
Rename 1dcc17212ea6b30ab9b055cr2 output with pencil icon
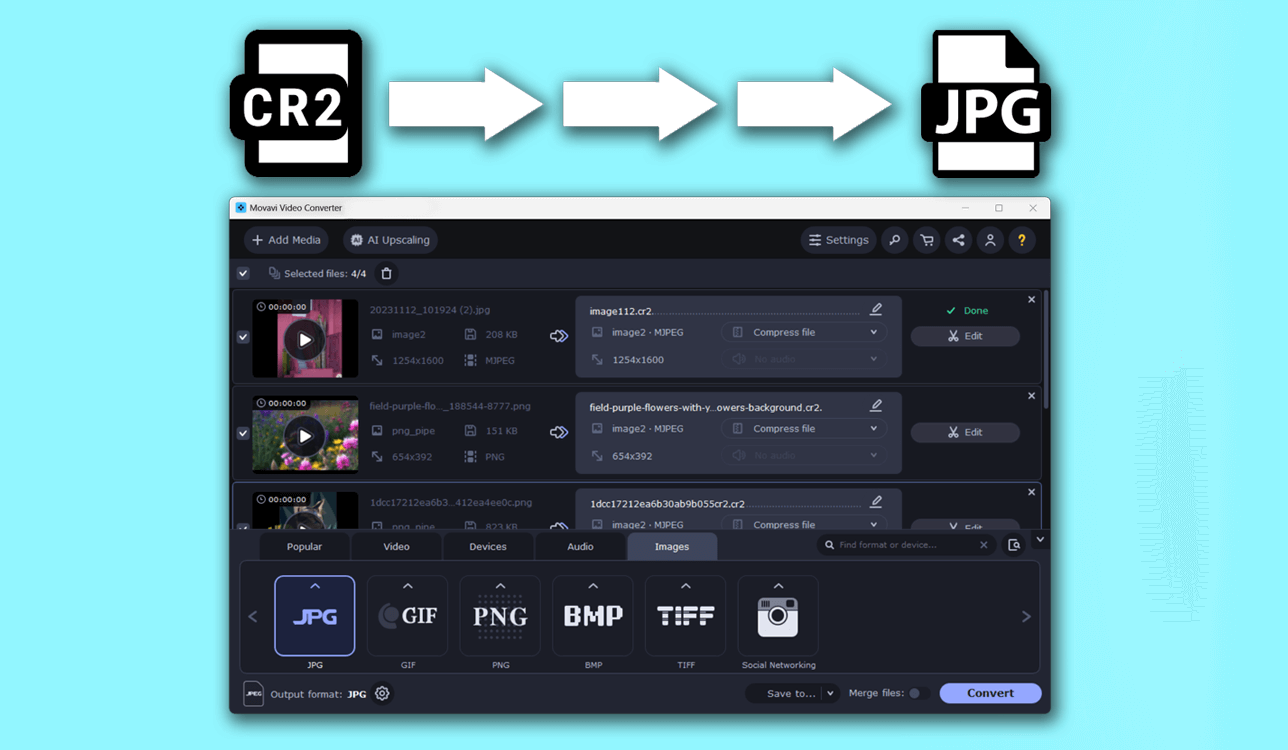coord(876,501)
